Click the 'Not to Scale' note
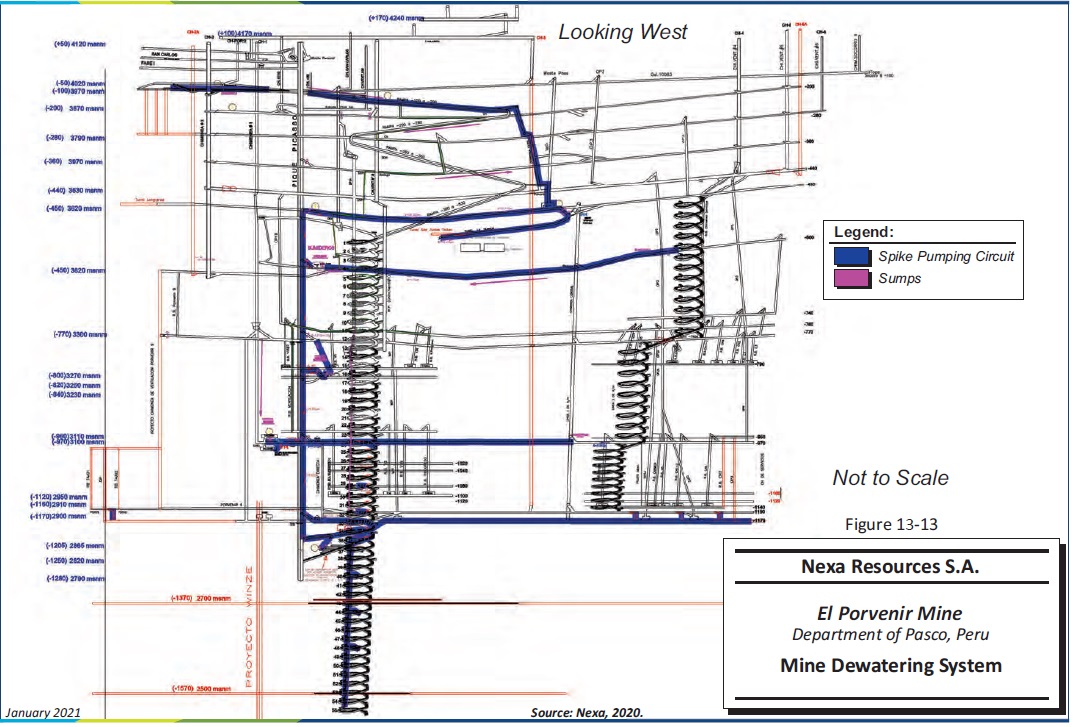The height and width of the screenshot is (727, 1074). click(x=890, y=478)
